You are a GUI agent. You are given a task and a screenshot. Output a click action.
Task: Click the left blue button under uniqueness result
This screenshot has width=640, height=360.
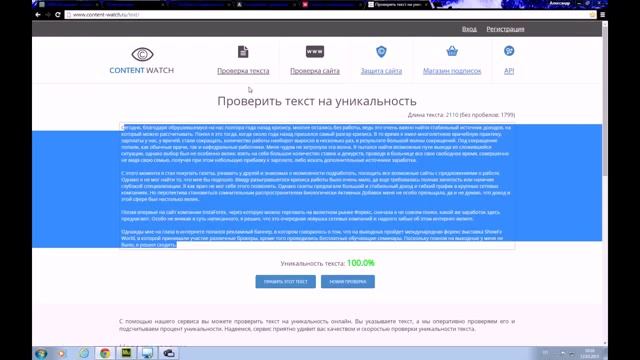click(285, 282)
